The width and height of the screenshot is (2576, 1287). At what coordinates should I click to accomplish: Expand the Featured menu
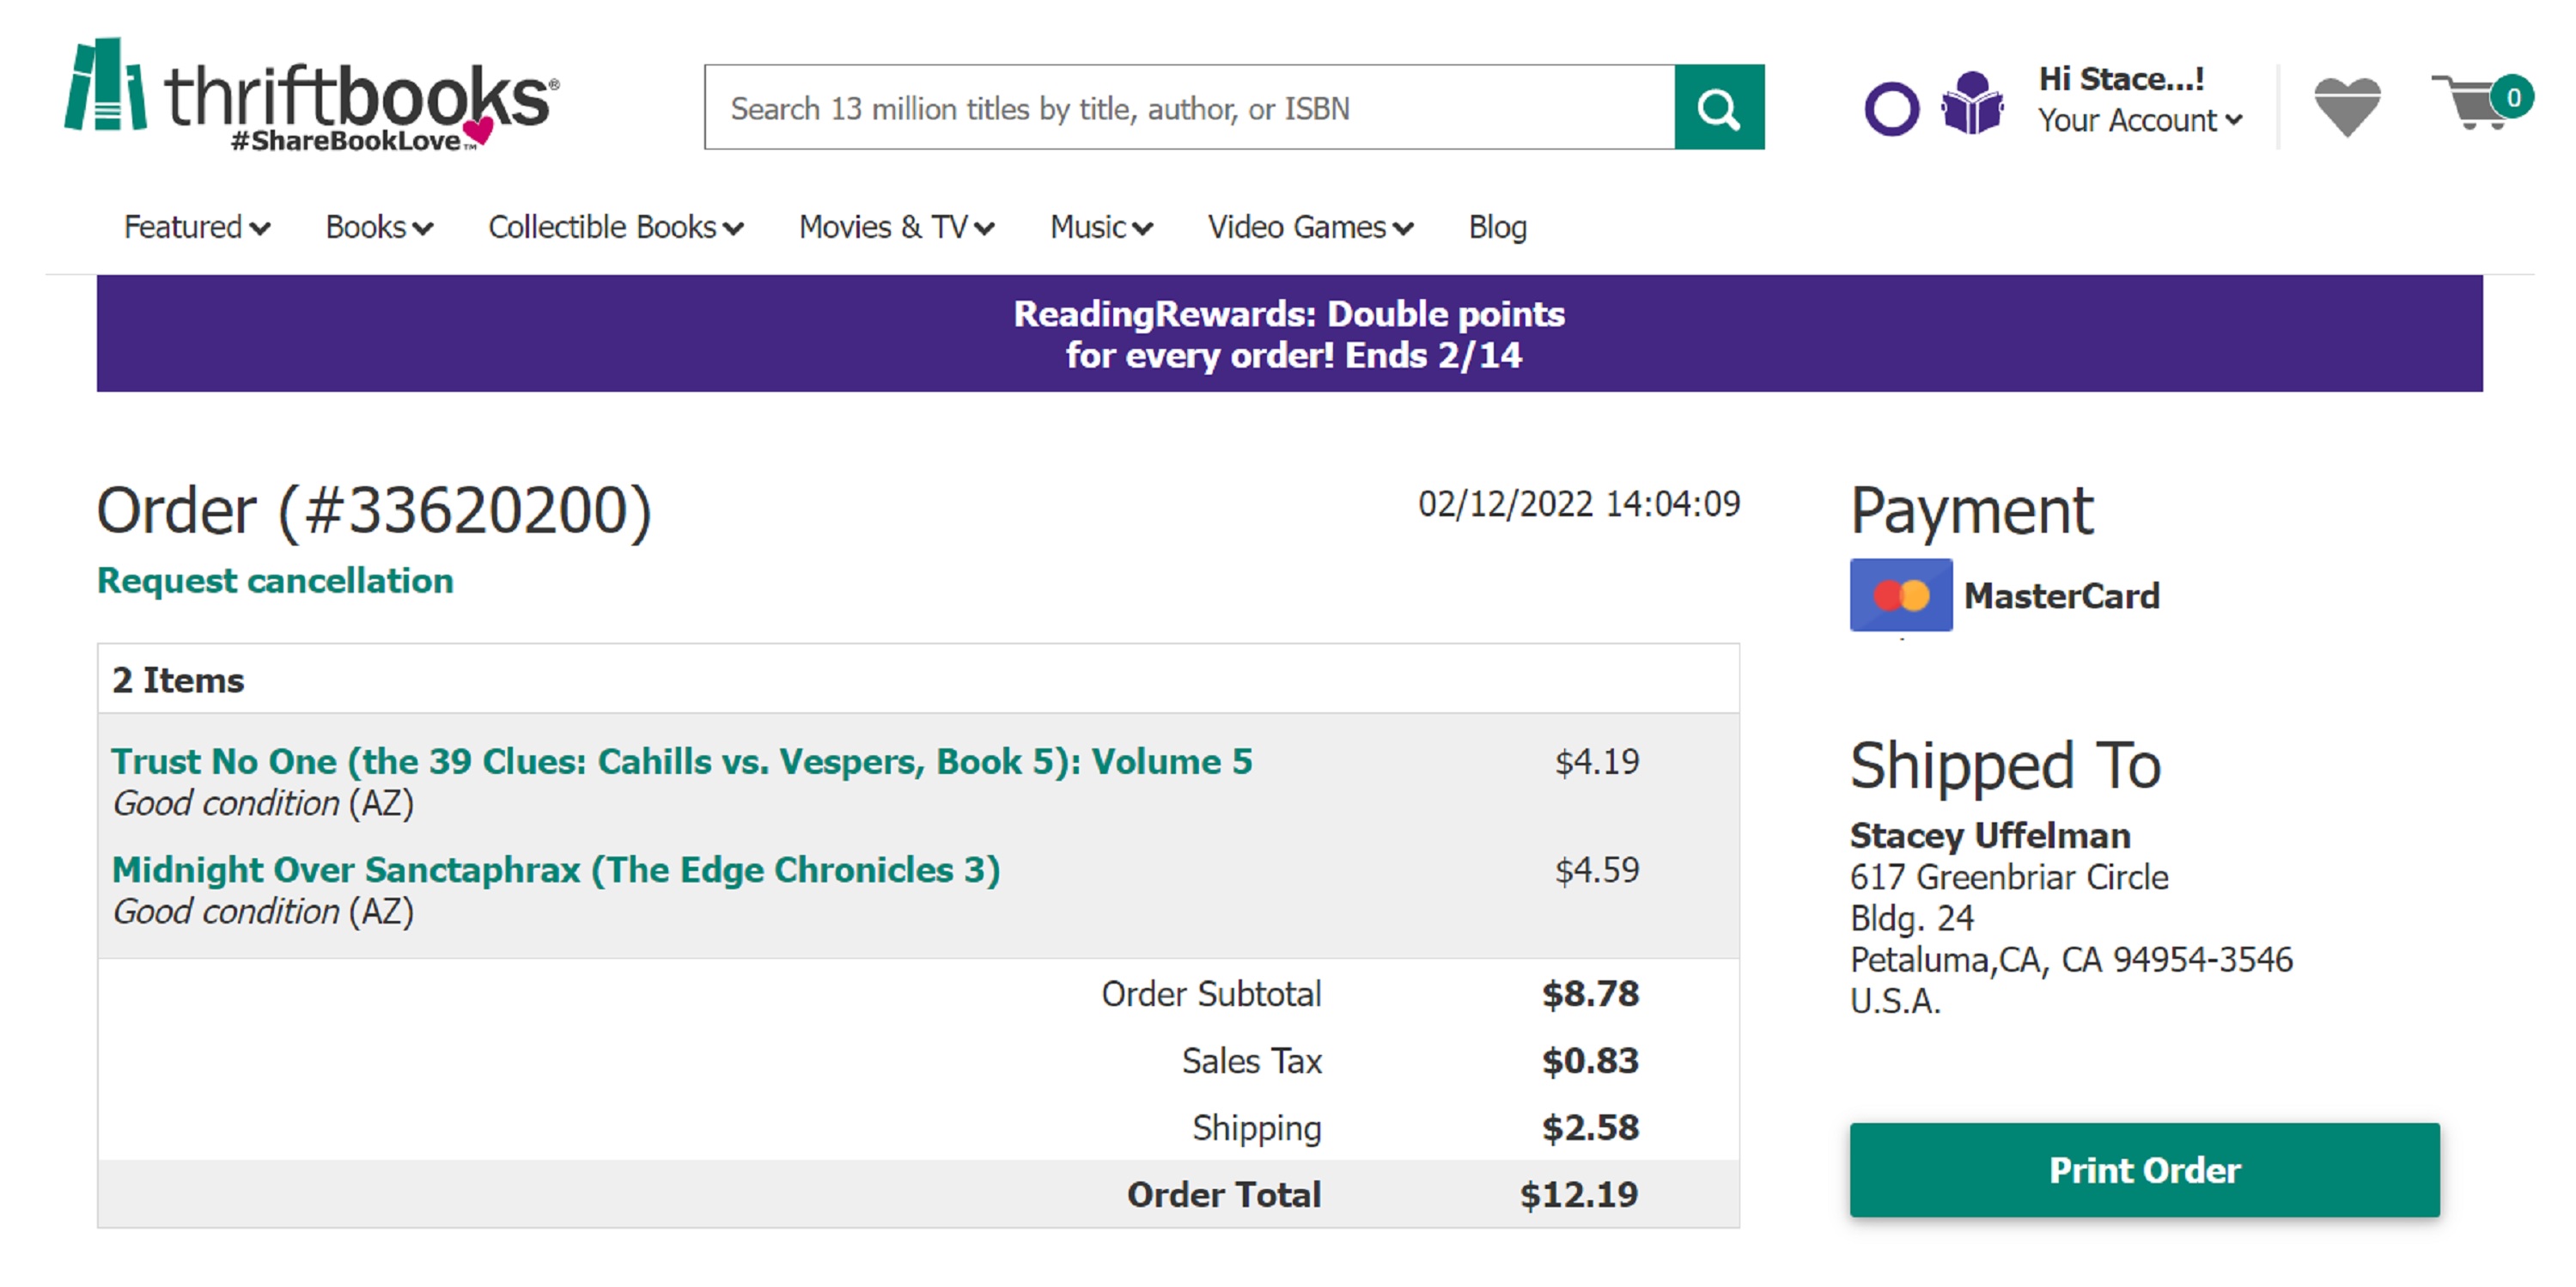[x=197, y=227]
